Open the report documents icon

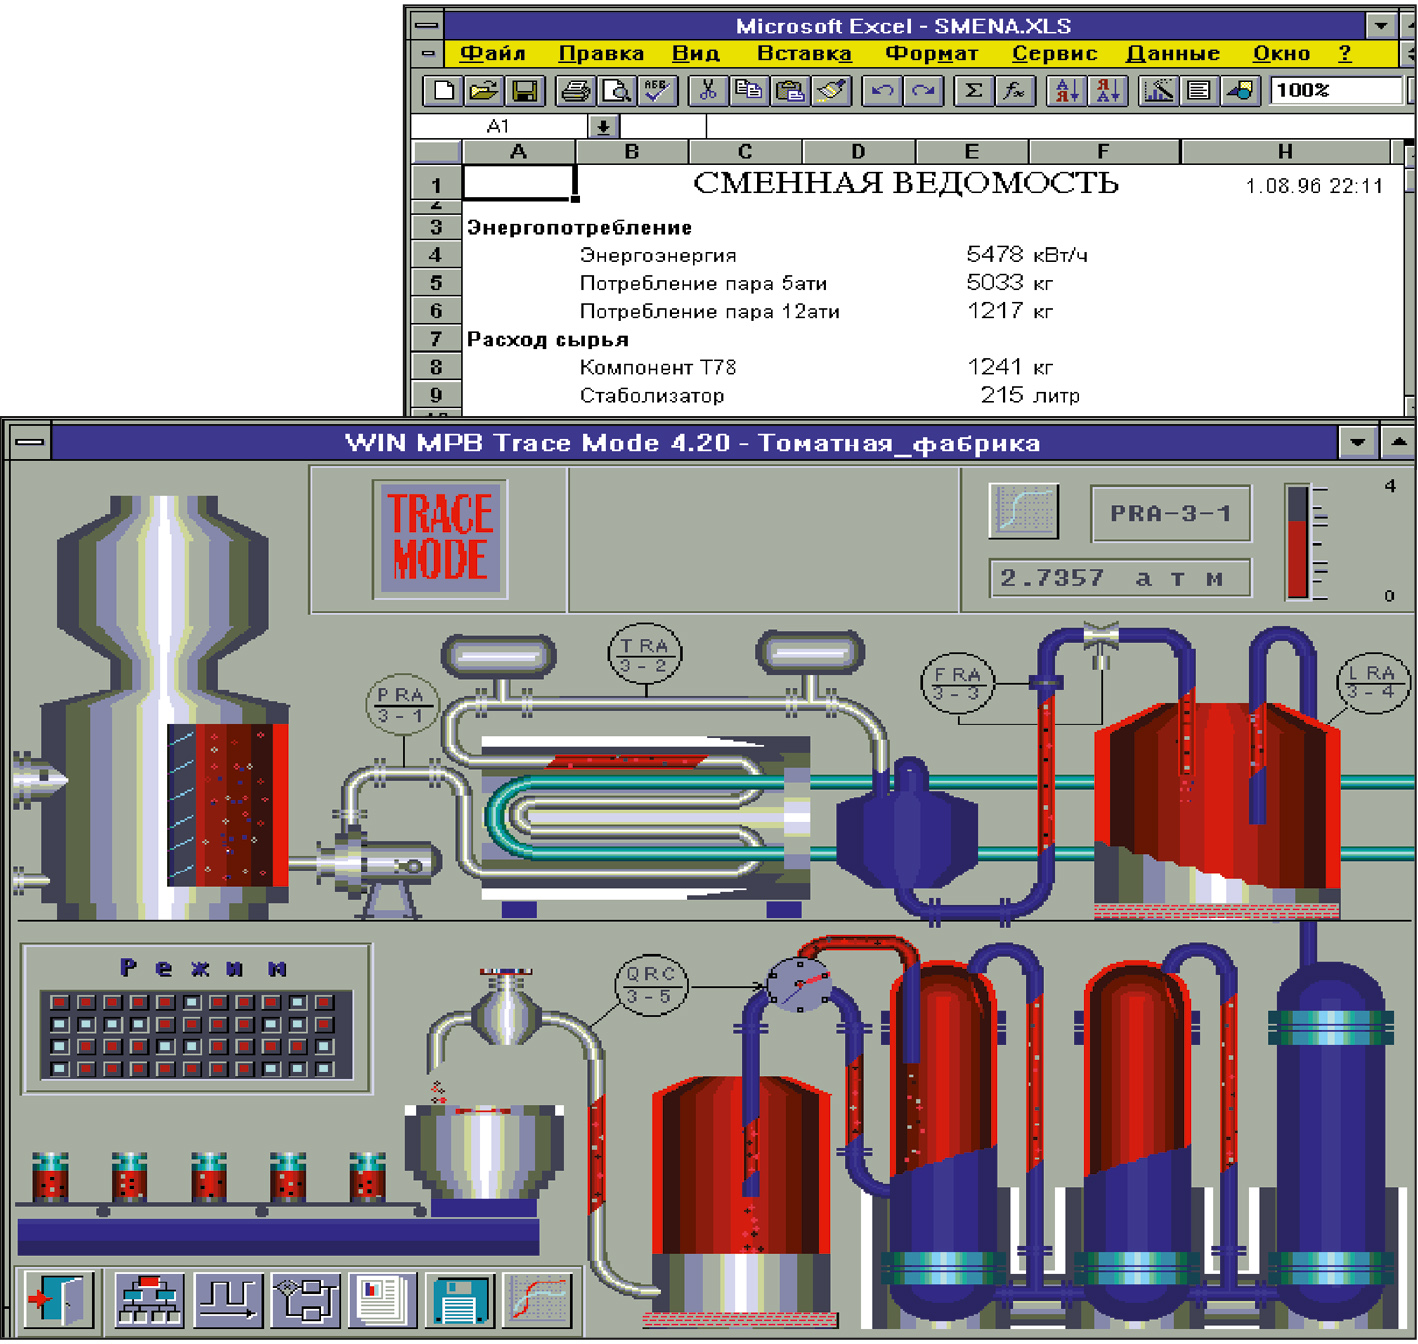382,1298
